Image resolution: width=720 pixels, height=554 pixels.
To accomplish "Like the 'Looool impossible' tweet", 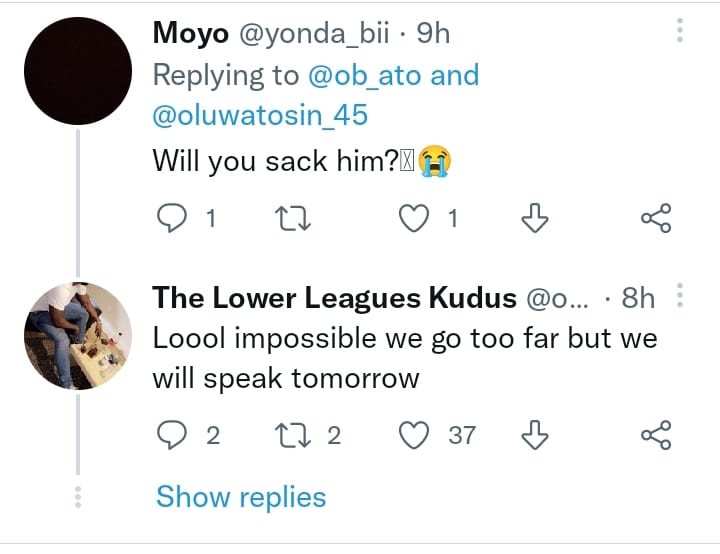I will 414,435.
